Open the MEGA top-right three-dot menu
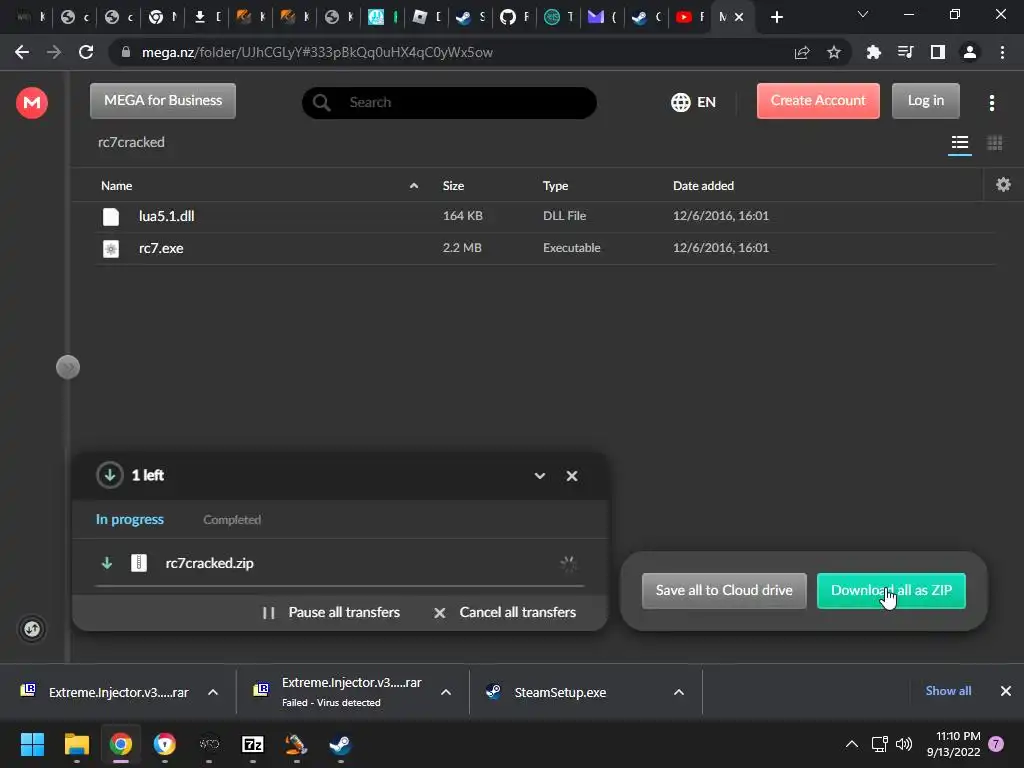This screenshot has height=768, width=1024. point(991,103)
